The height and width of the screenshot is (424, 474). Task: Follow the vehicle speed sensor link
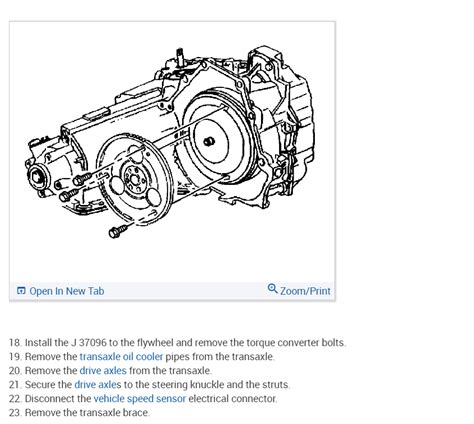point(140,399)
